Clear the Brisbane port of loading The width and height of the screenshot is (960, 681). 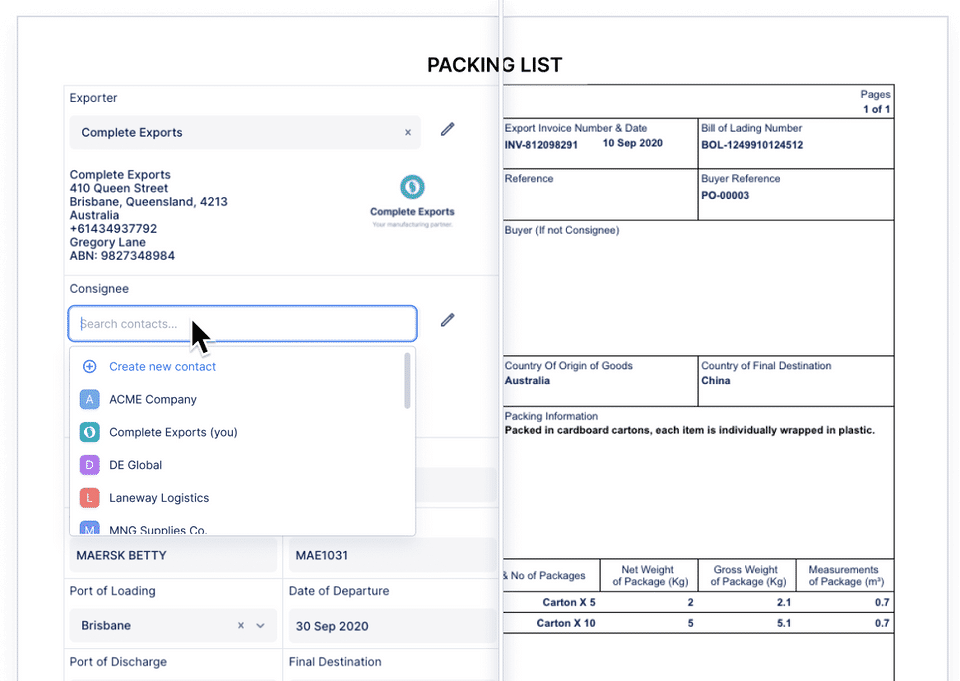[x=240, y=626]
